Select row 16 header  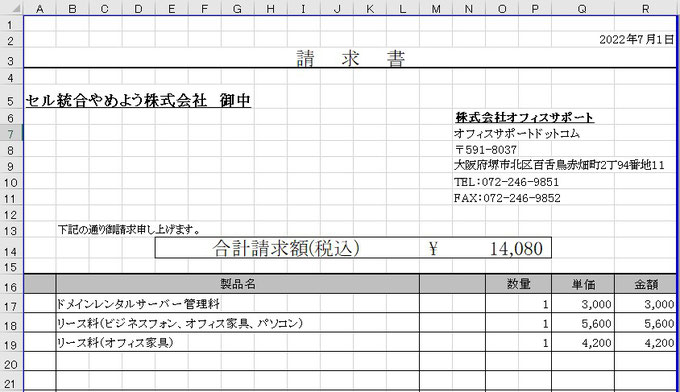point(10,287)
